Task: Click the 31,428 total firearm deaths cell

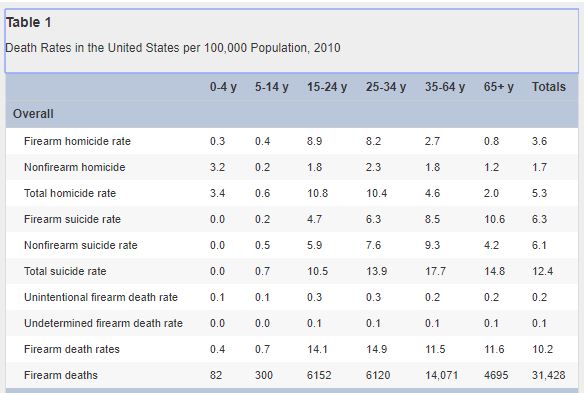Action: point(549,375)
